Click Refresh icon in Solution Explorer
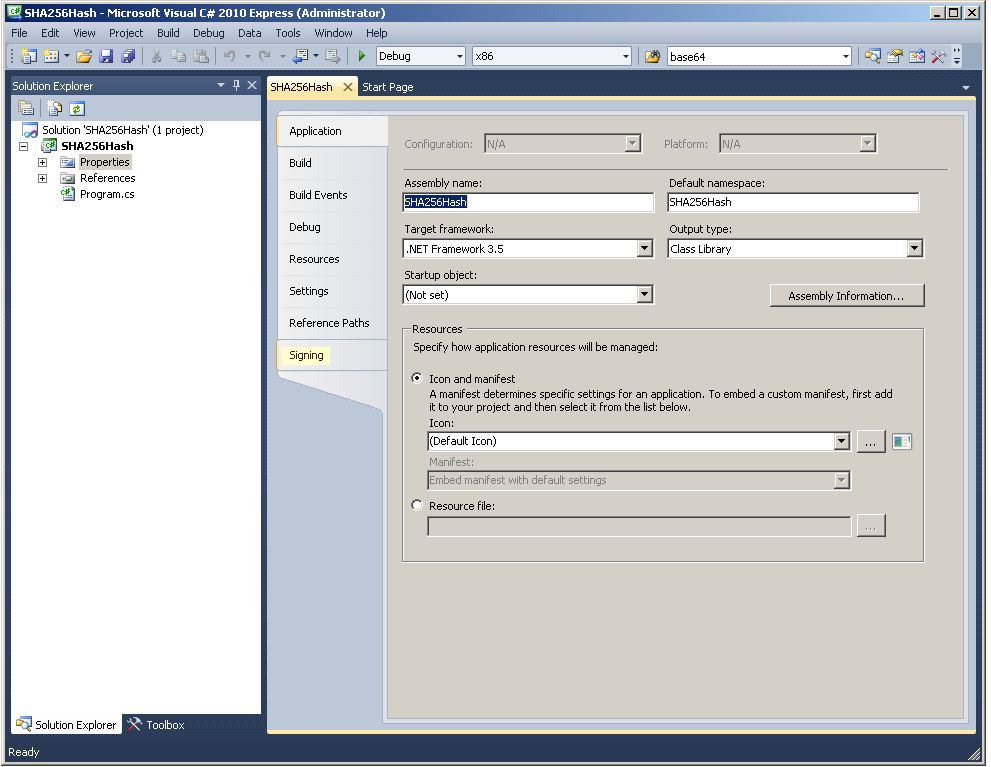The width and height of the screenshot is (991, 767). tap(77, 109)
